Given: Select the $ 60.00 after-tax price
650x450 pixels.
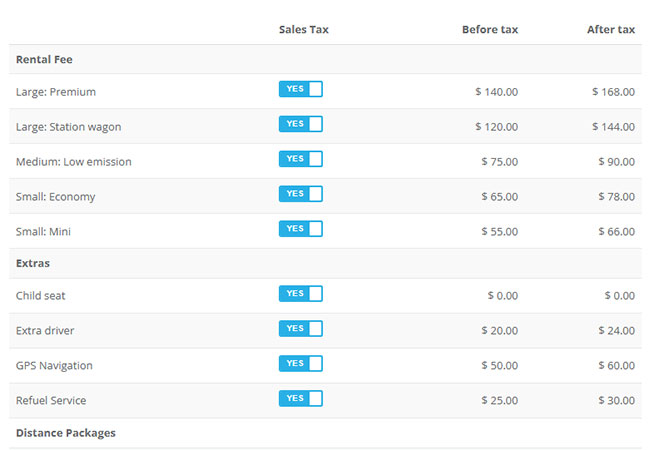Looking at the screenshot, I should coord(616,366).
